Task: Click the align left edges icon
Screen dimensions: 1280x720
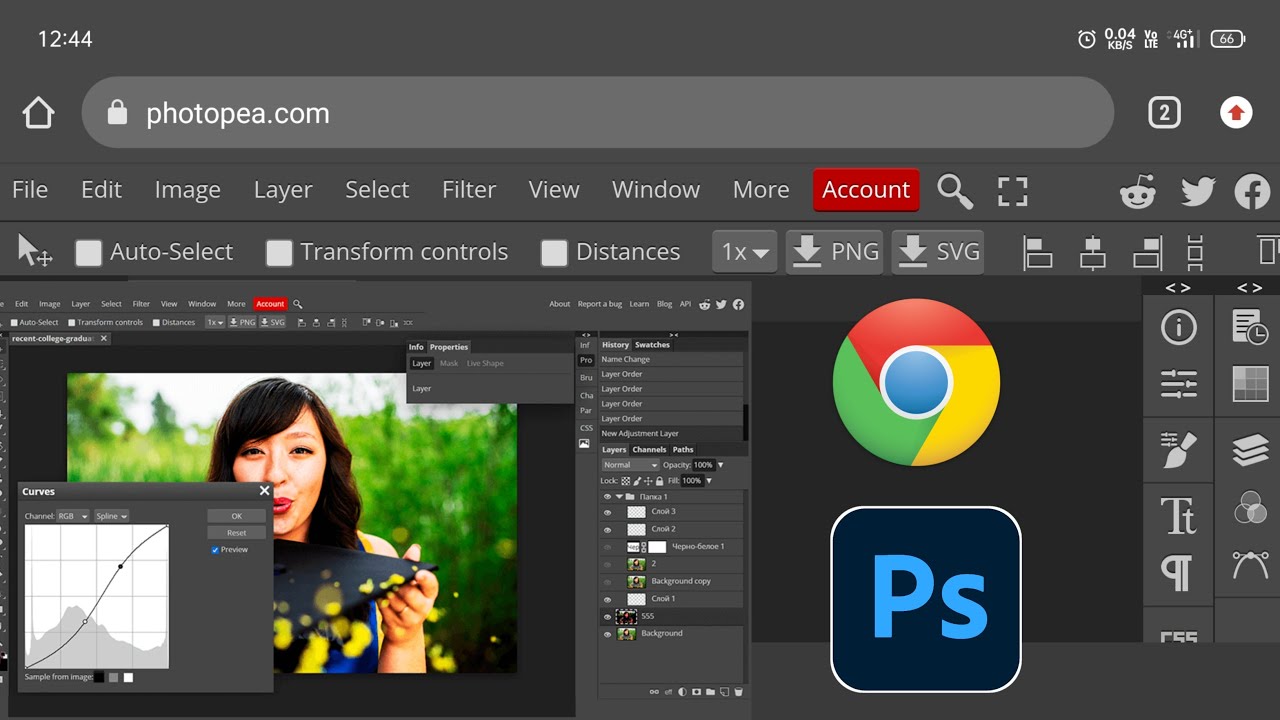Action: click(1038, 252)
